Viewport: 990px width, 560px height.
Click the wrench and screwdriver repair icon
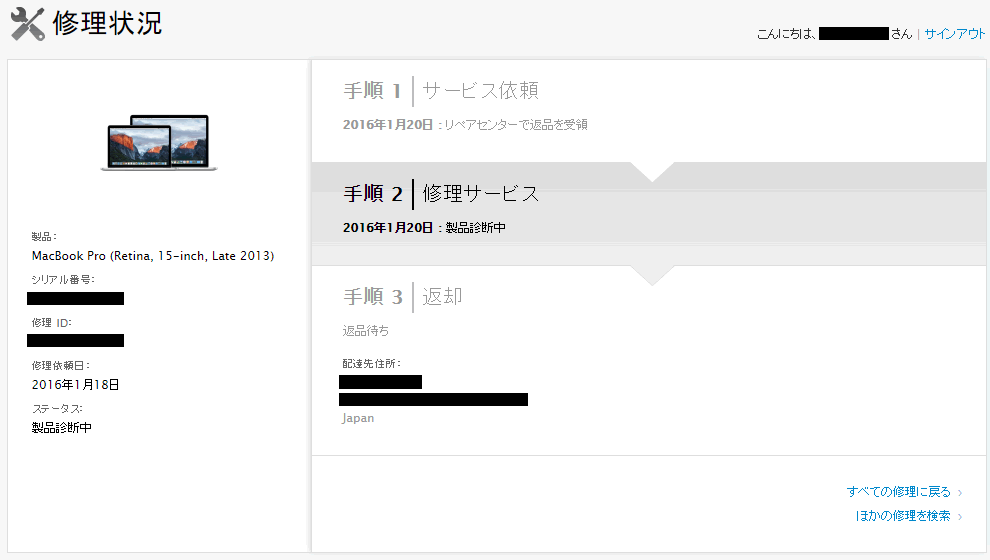coord(28,24)
